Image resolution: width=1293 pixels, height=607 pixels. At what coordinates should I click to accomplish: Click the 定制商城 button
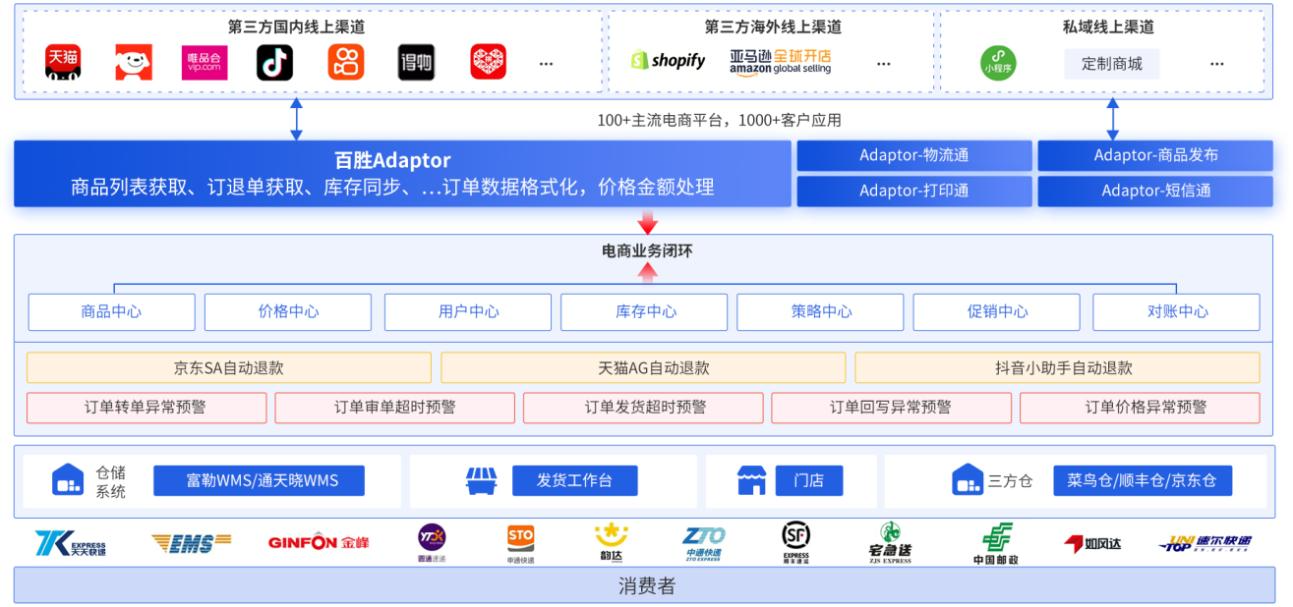[x=1112, y=64]
